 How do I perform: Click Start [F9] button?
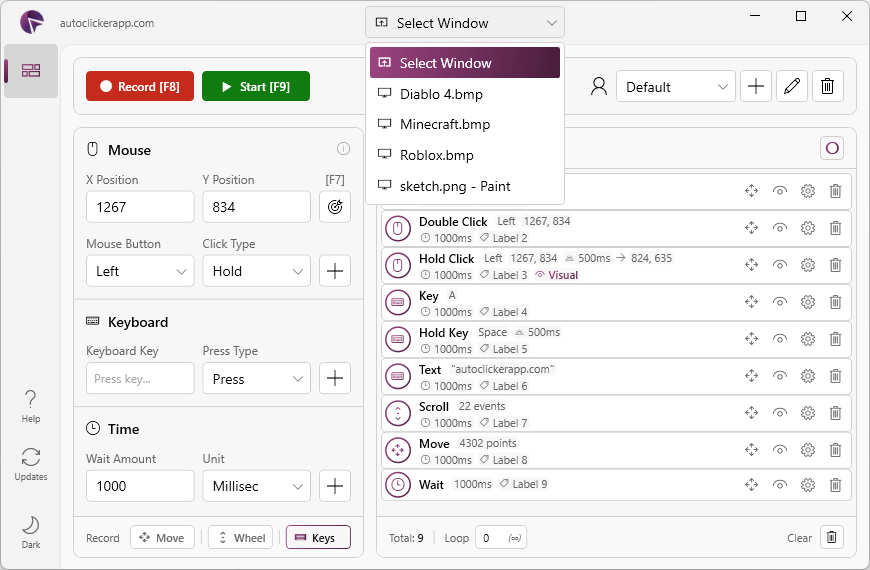click(256, 86)
